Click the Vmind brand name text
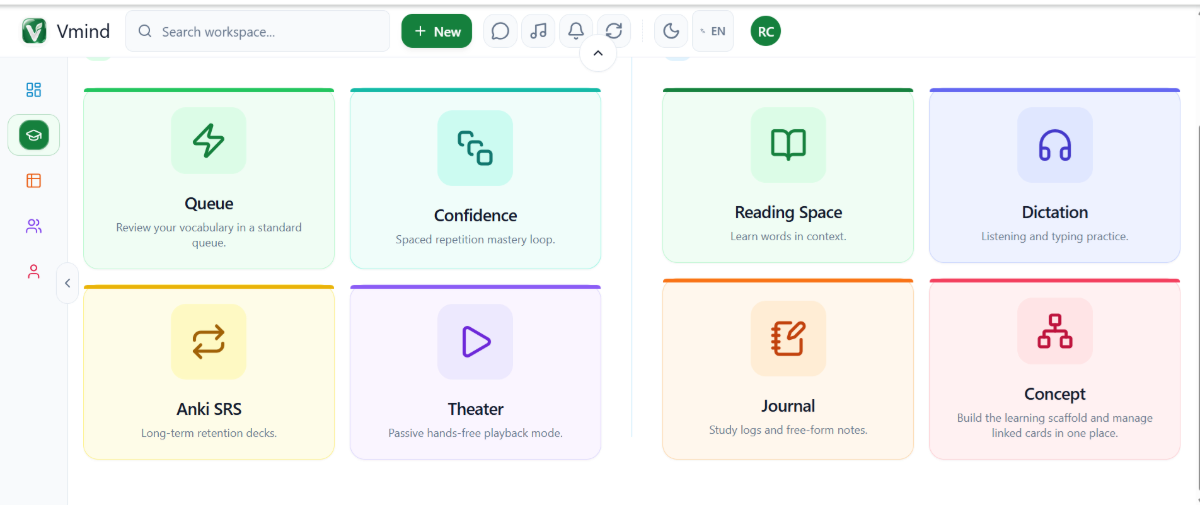This screenshot has height=505, width=1200. [x=84, y=32]
